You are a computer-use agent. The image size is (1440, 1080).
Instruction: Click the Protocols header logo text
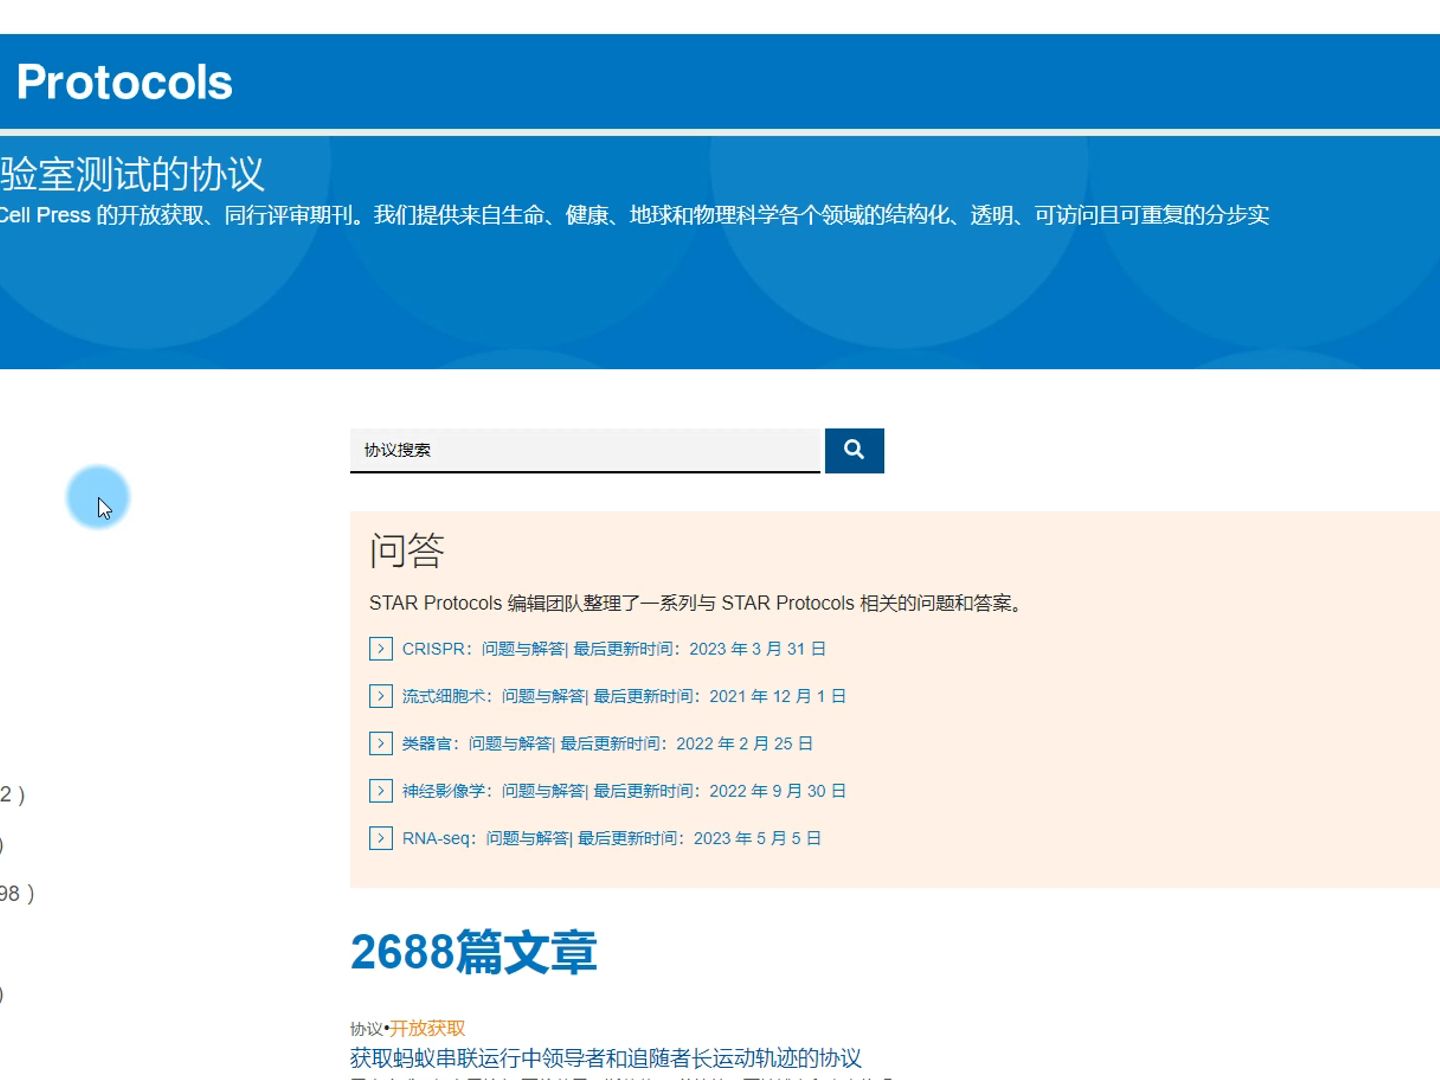point(125,82)
